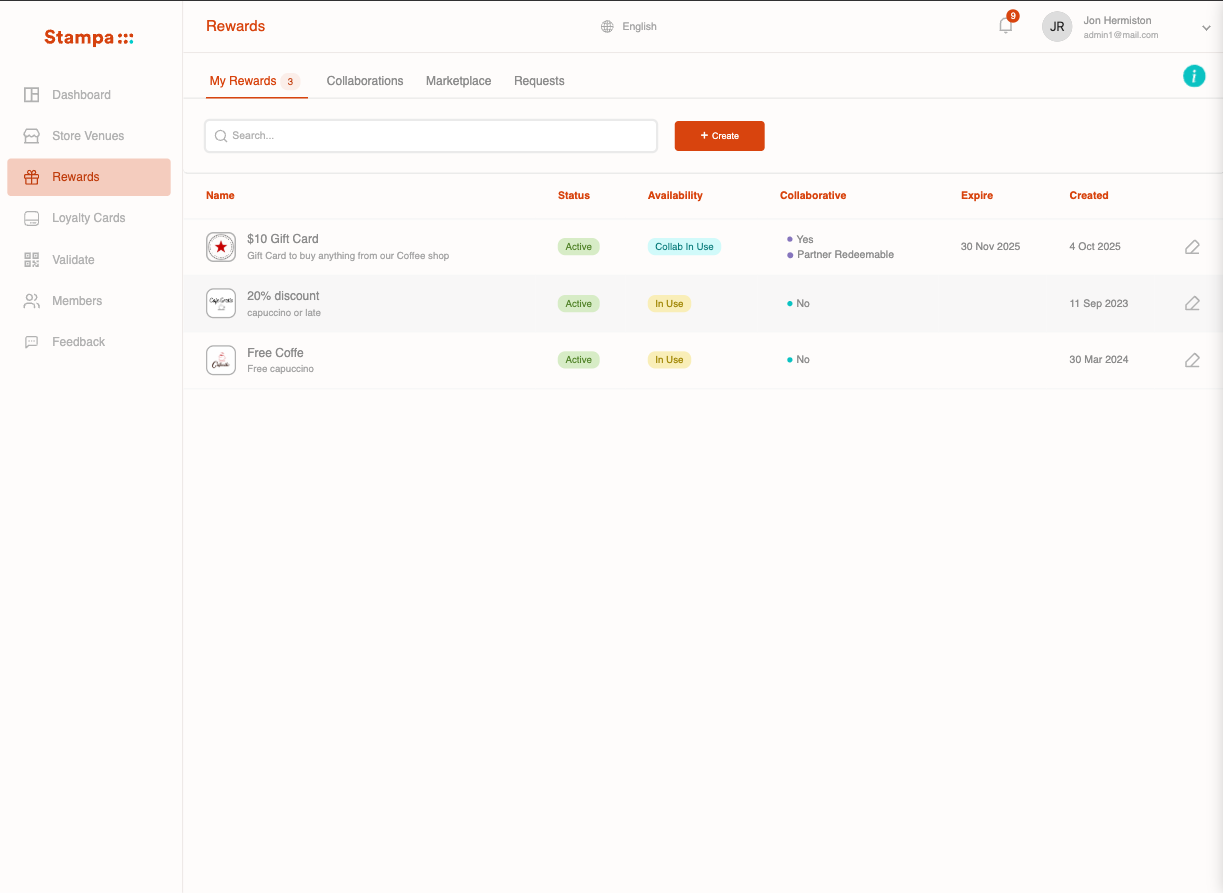Open notifications via the bell icon

click(1005, 26)
